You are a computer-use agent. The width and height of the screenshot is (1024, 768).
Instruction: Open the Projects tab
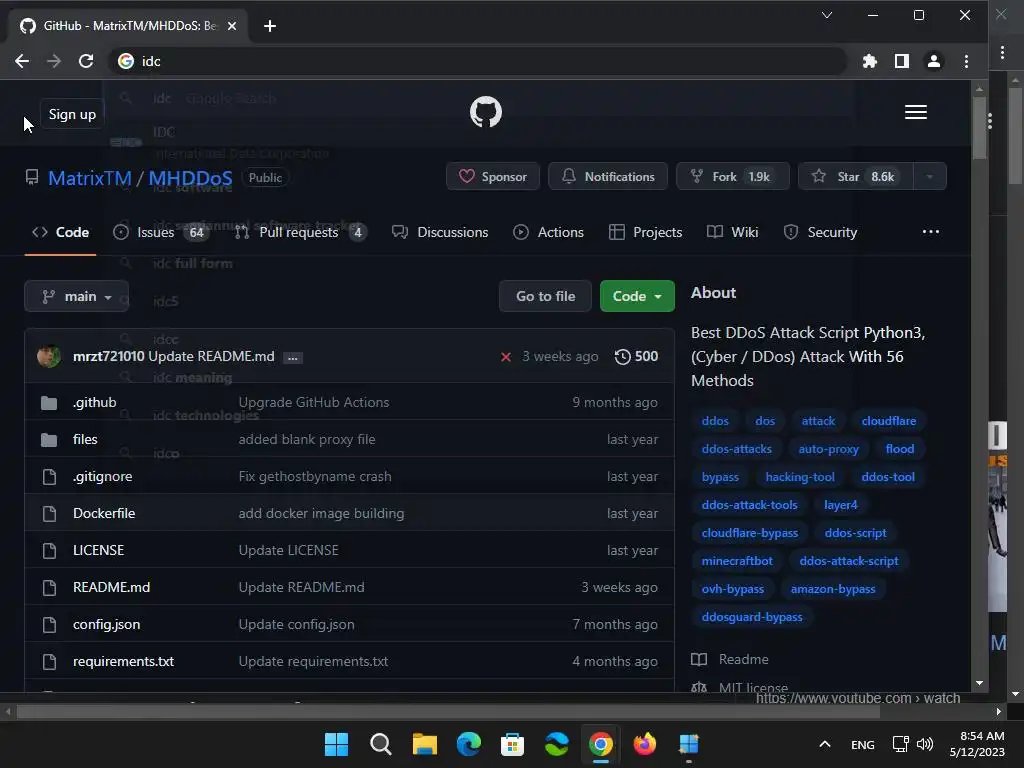645,232
